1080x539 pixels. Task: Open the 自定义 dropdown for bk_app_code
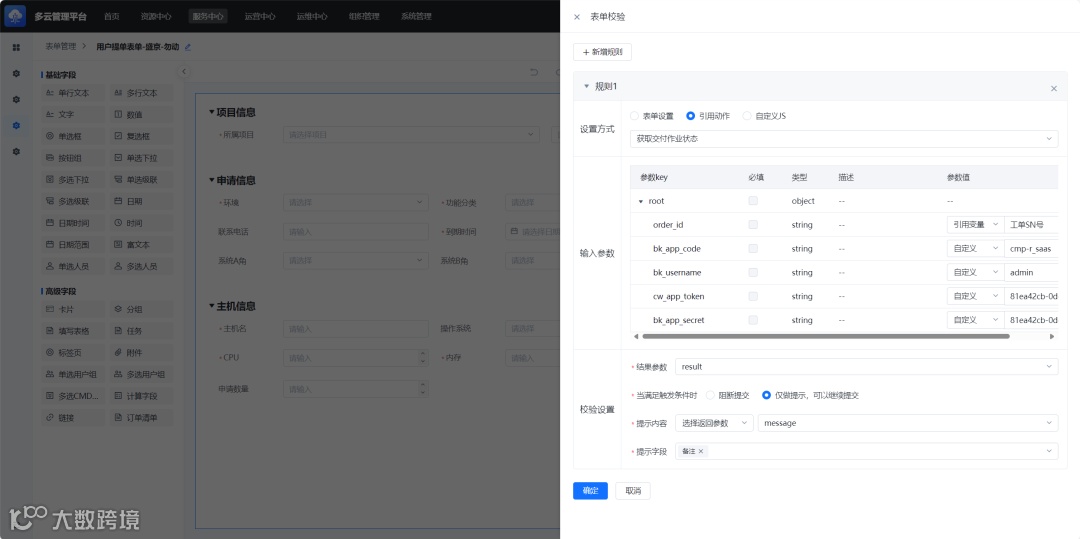tap(975, 249)
